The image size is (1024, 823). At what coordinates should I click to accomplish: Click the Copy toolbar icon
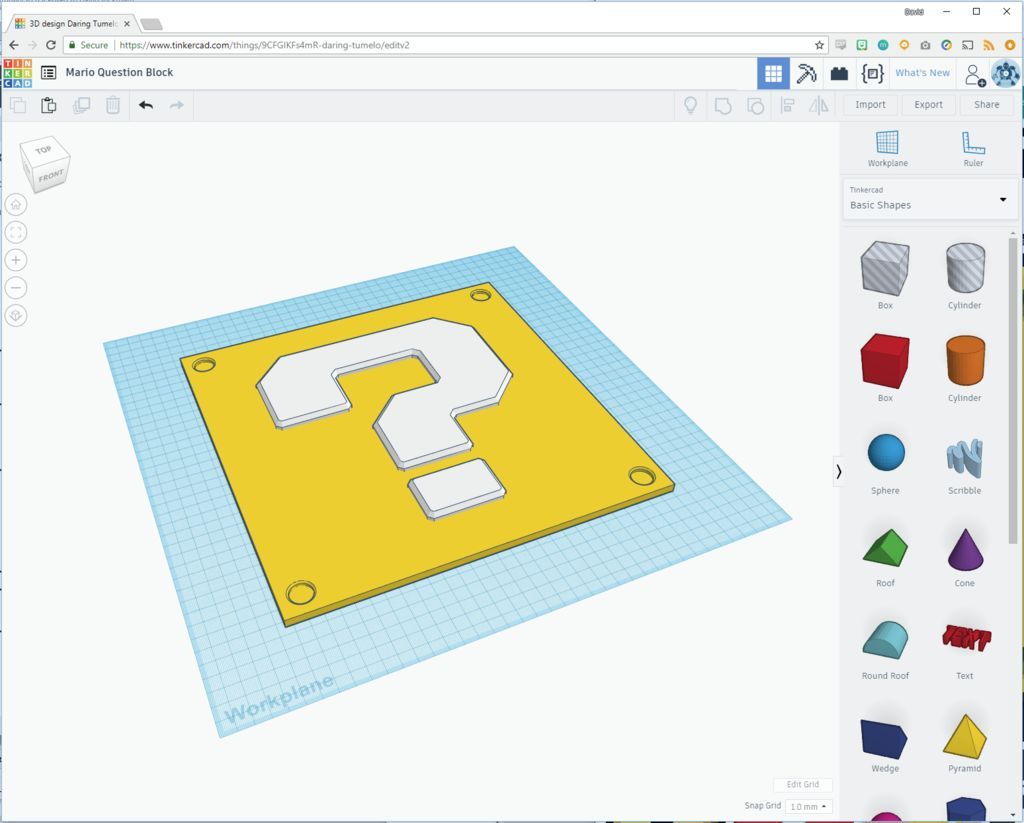[18, 105]
